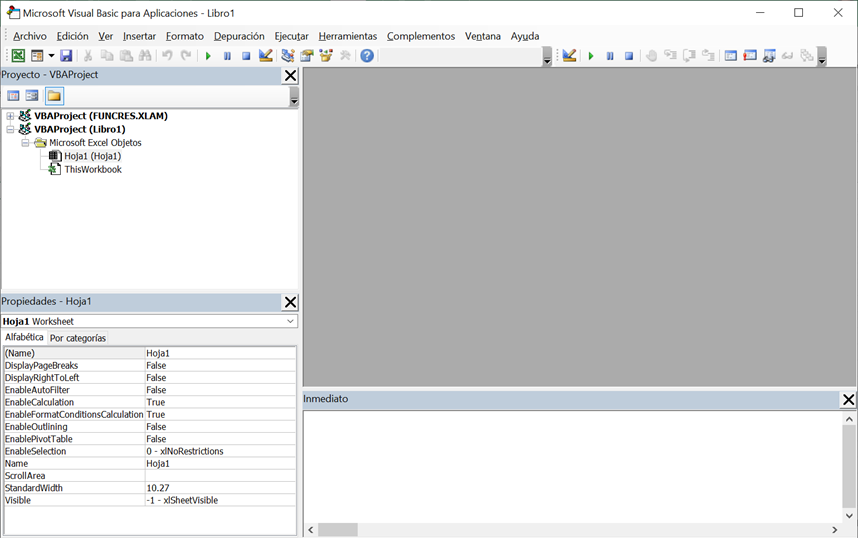Click the Toolbox hammer-and-wrench icon
The image size is (858, 538).
click(345, 55)
